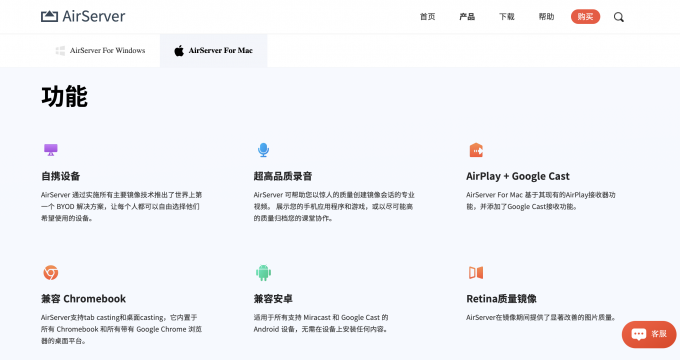The image size is (680, 360).
Task: Click the 自携设备 heading
Action: (61, 176)
